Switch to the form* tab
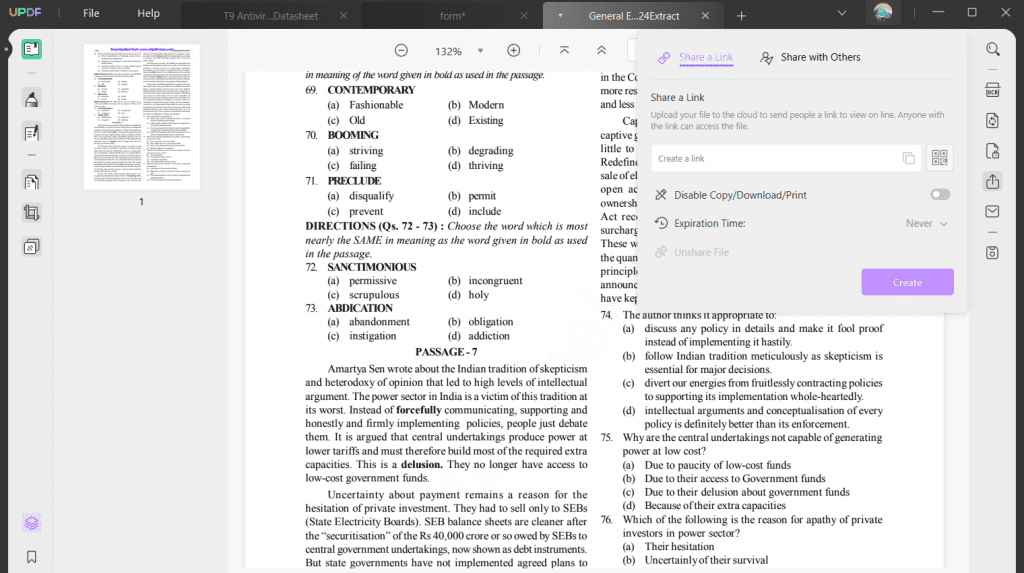 click(x=453, y=16)
